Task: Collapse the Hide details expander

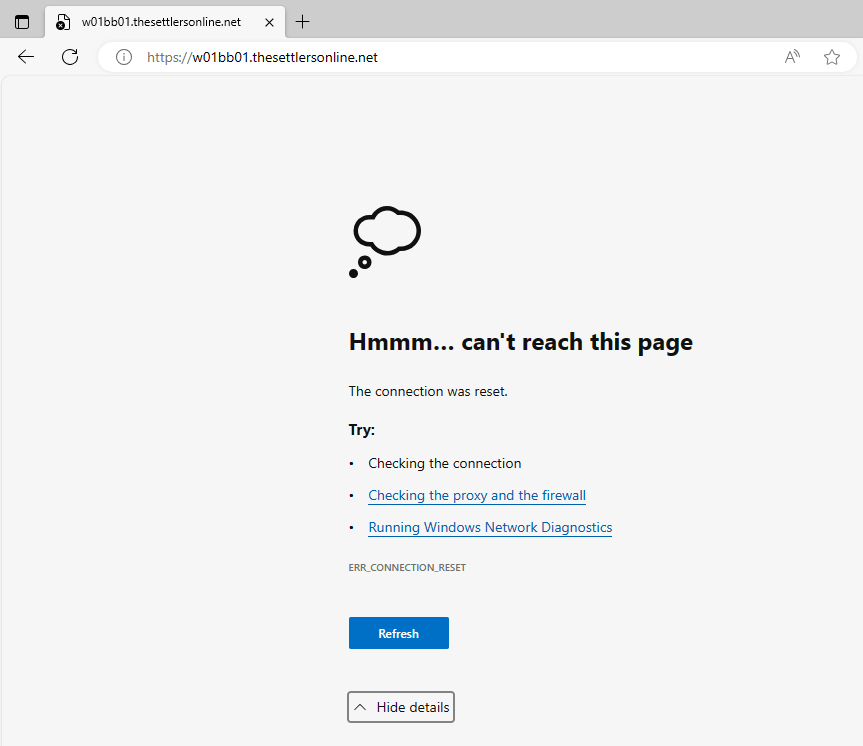Action: 401,707
